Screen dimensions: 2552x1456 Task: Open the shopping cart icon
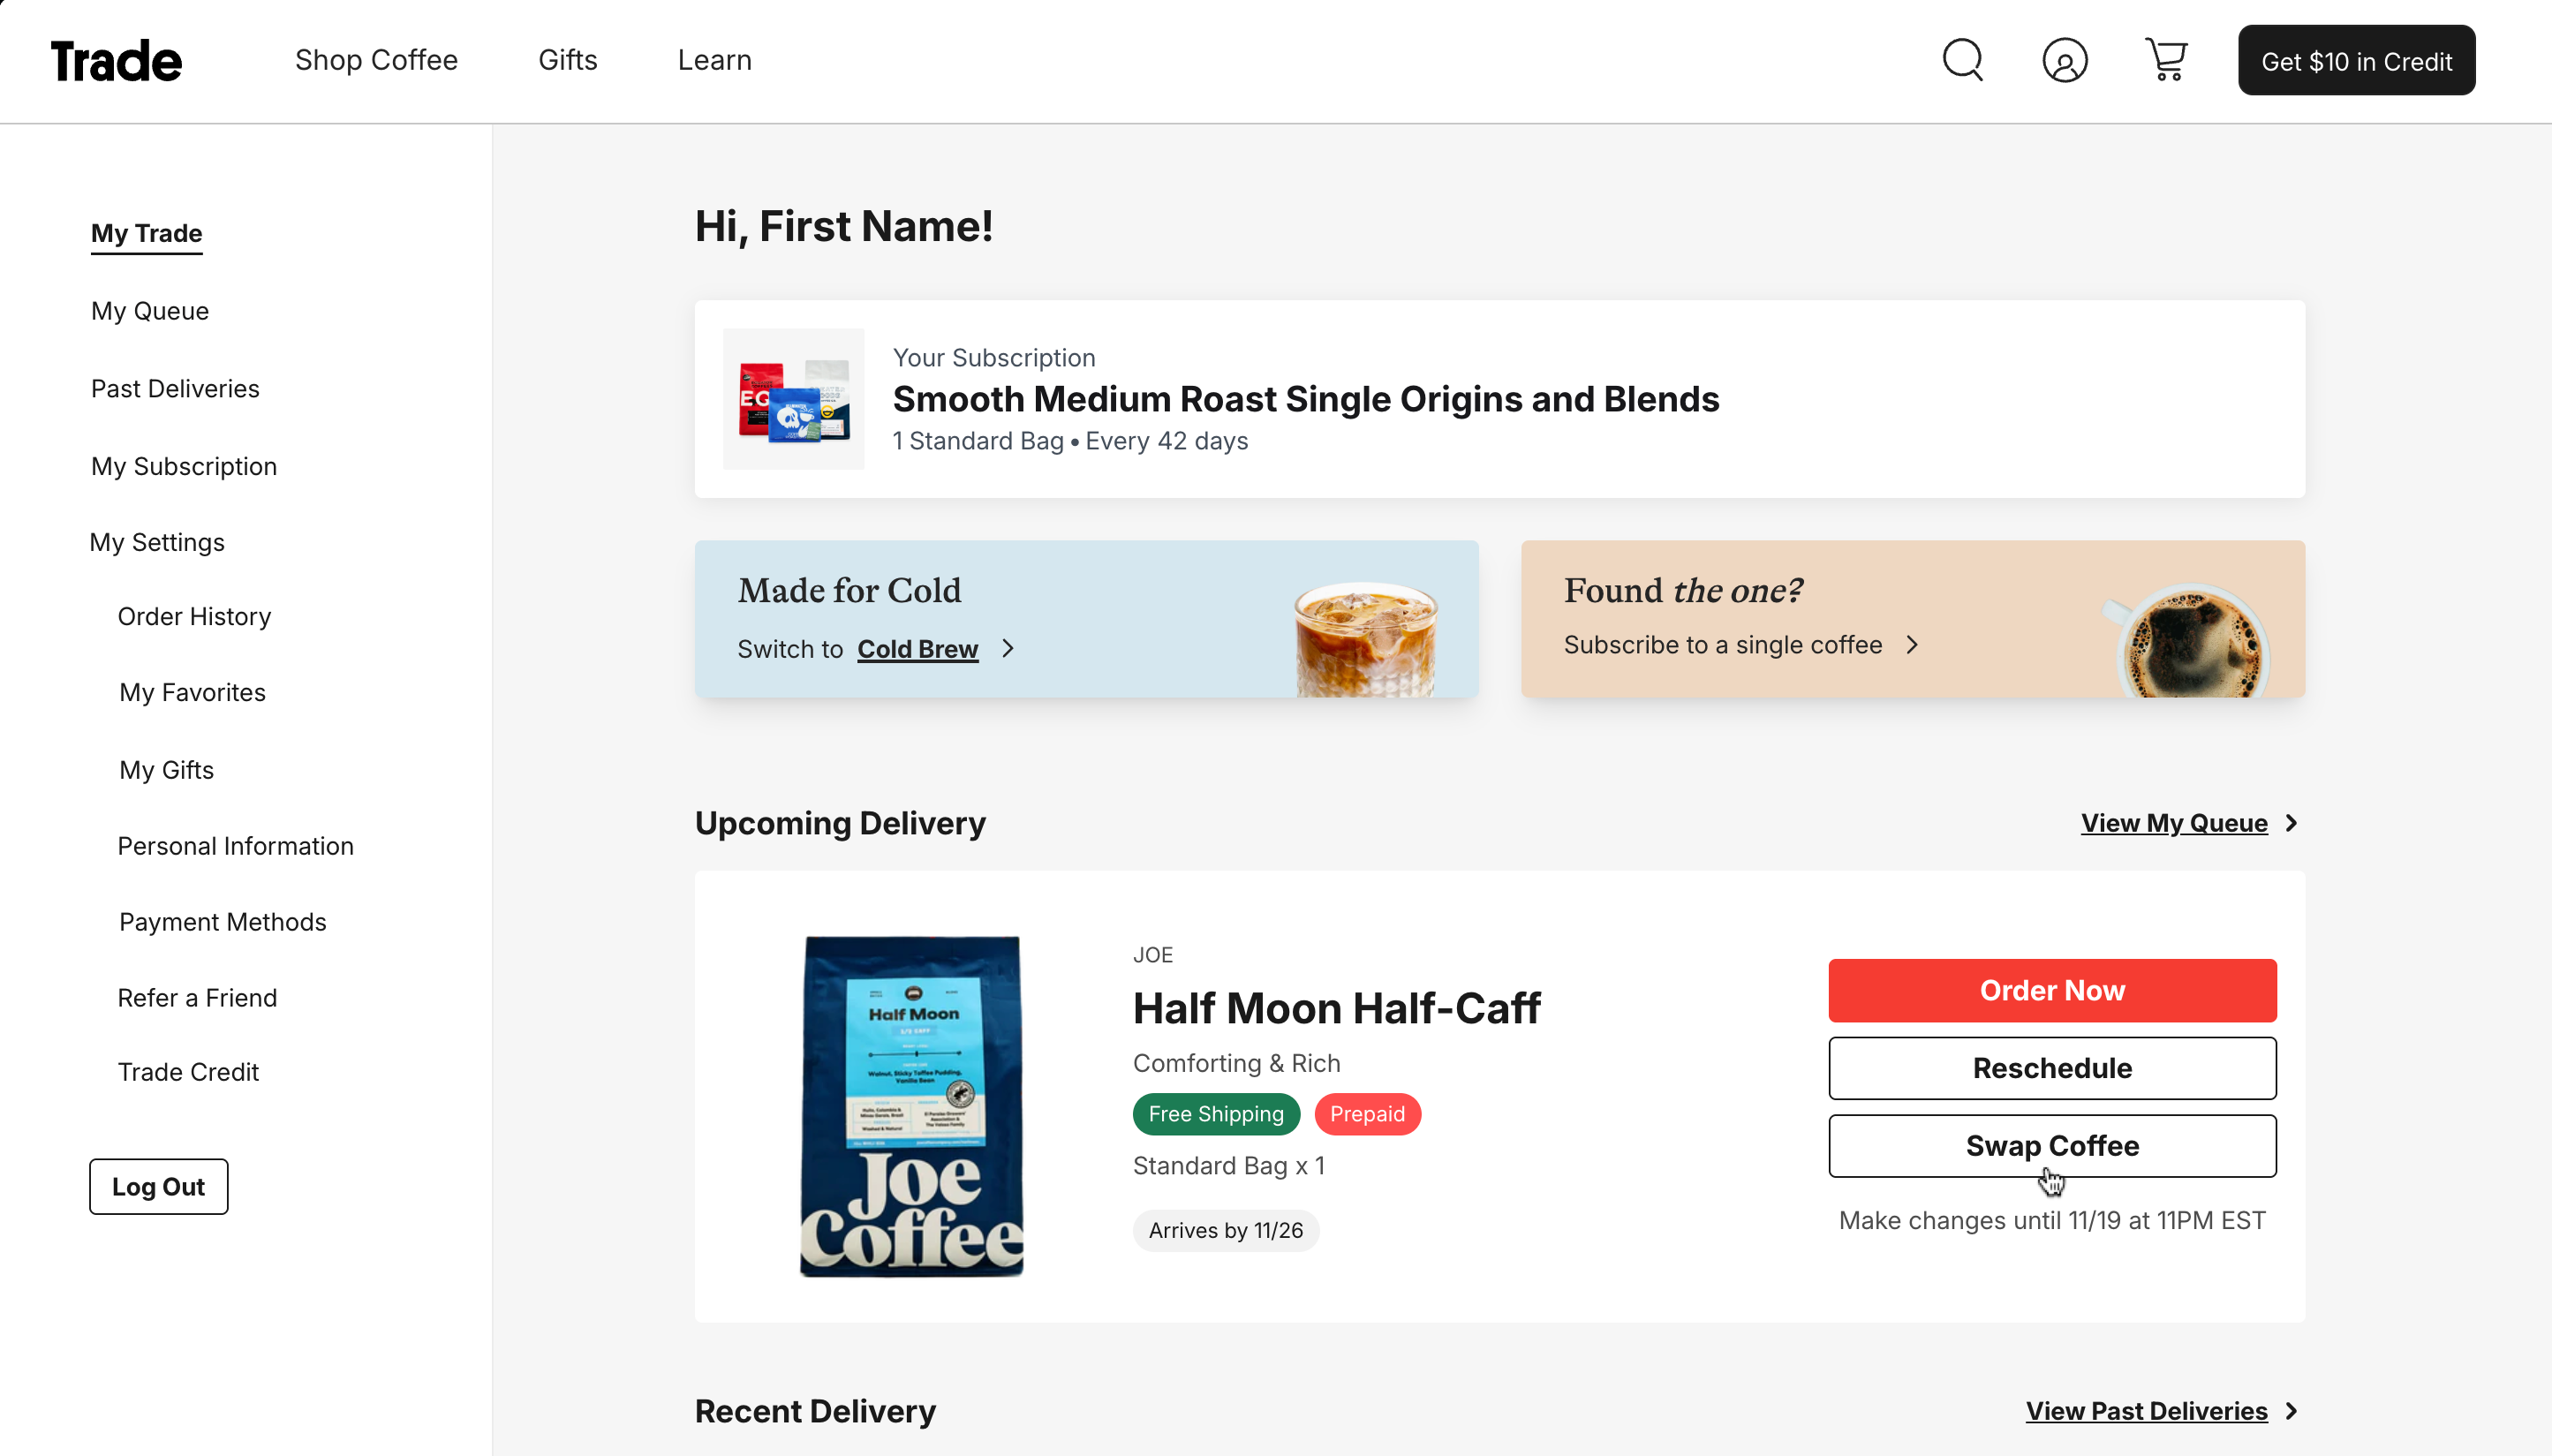click(2166, 60)
